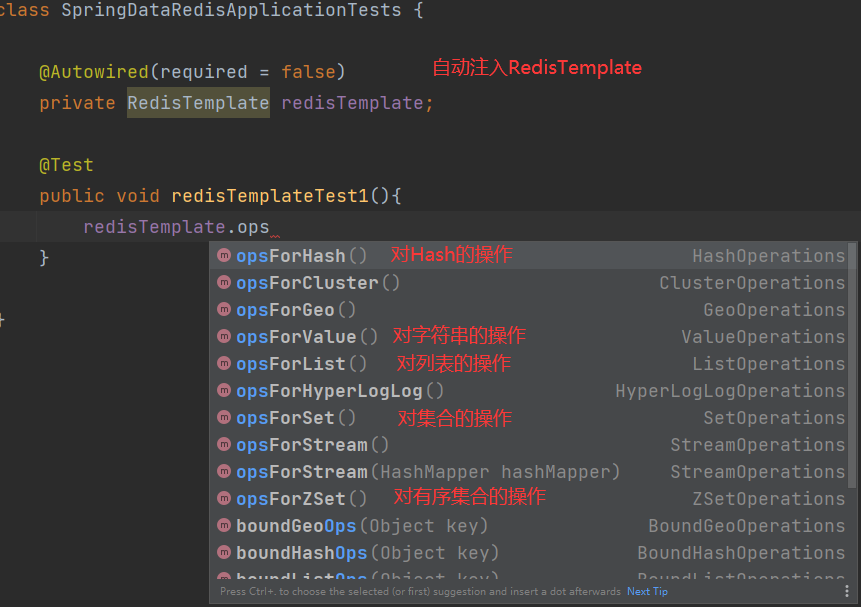
Task: Click the method icon beside boundHashOps(Object key)
Action: coord(223,552)
